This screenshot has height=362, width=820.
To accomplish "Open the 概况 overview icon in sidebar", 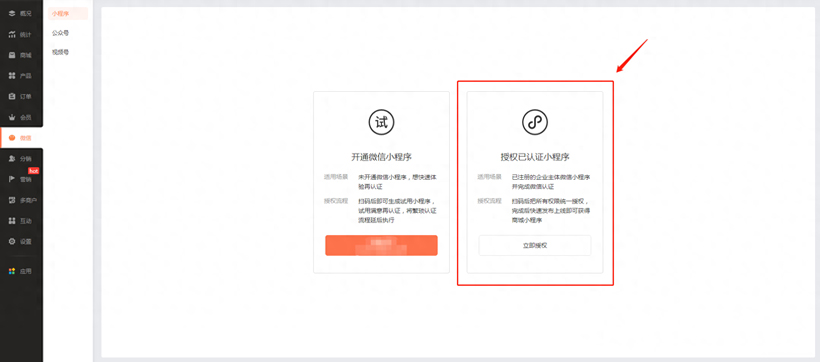I will click(x=12, y=14).
